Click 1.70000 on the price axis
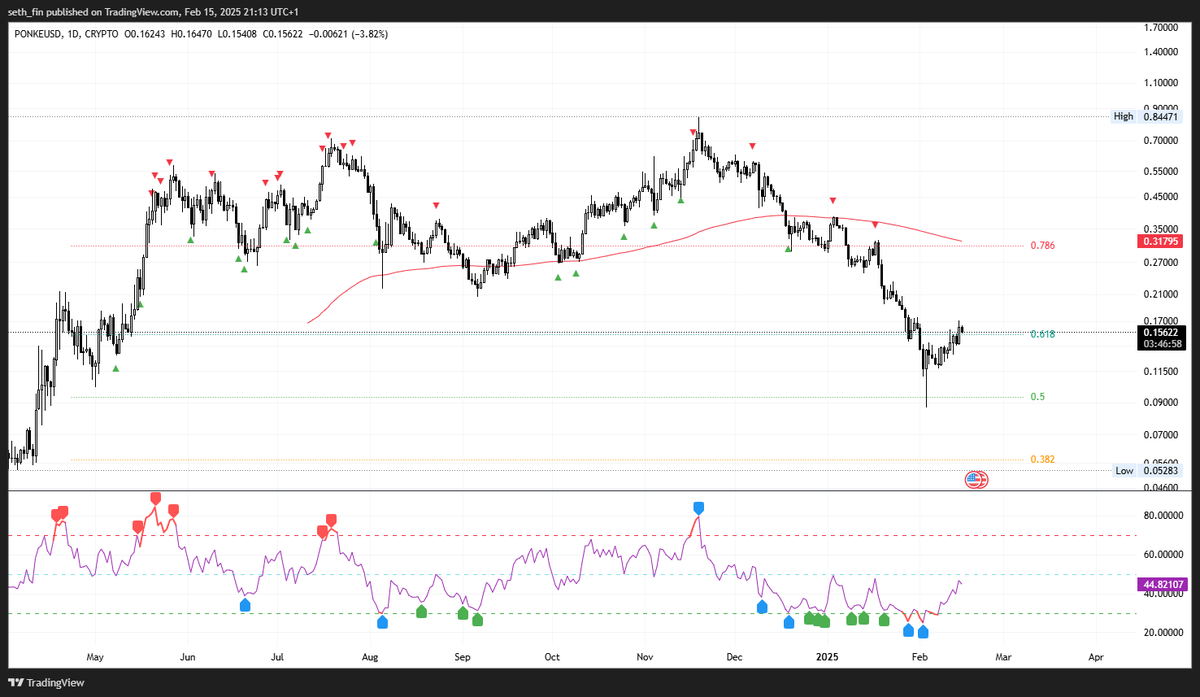This screenshot has height=697, width=1200. coord(1162,28)
